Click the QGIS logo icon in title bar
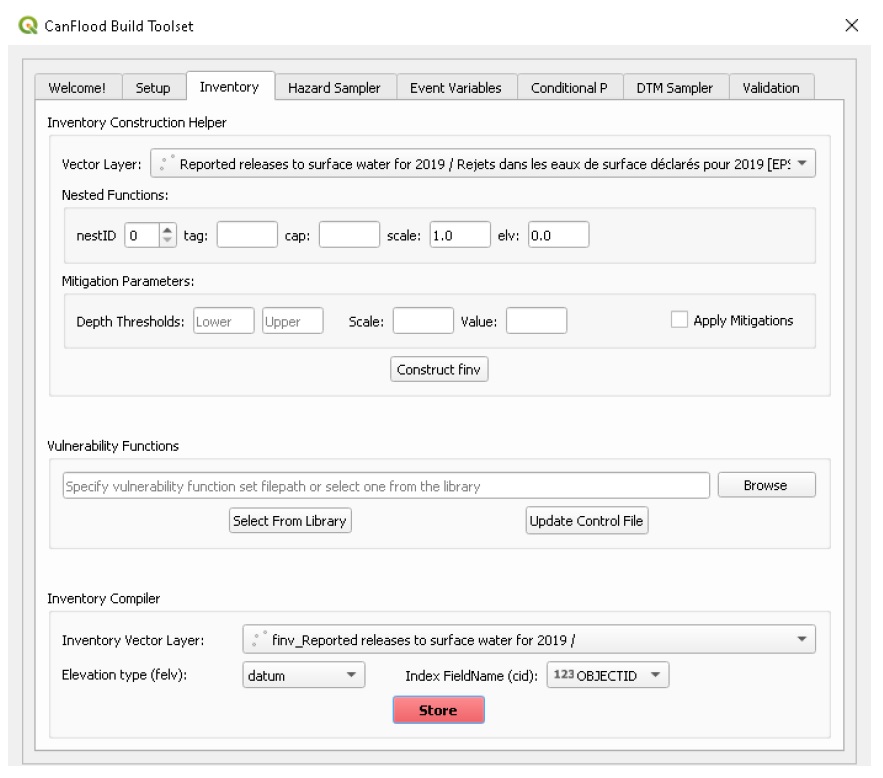Screen dimensions: 883x778 pos(28,25)
